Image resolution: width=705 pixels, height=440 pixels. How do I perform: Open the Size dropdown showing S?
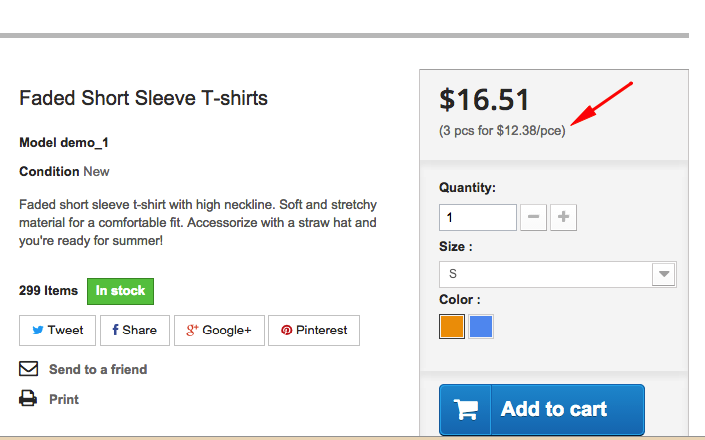545,274
